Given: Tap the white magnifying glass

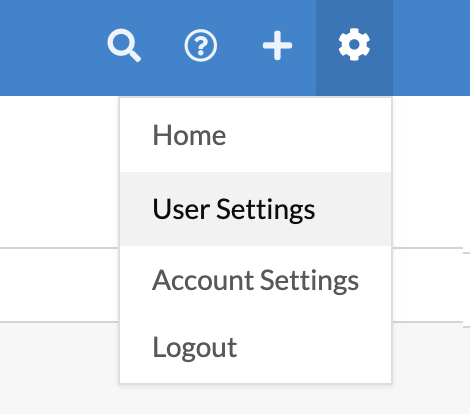Looking at the screenshot, I should point(124,45).
